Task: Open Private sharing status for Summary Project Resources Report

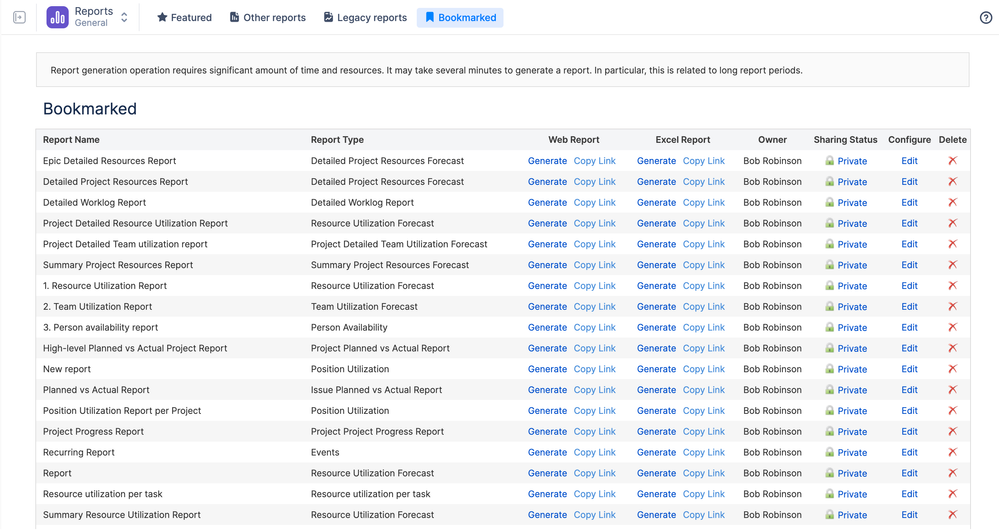Action: coord(852,265)
